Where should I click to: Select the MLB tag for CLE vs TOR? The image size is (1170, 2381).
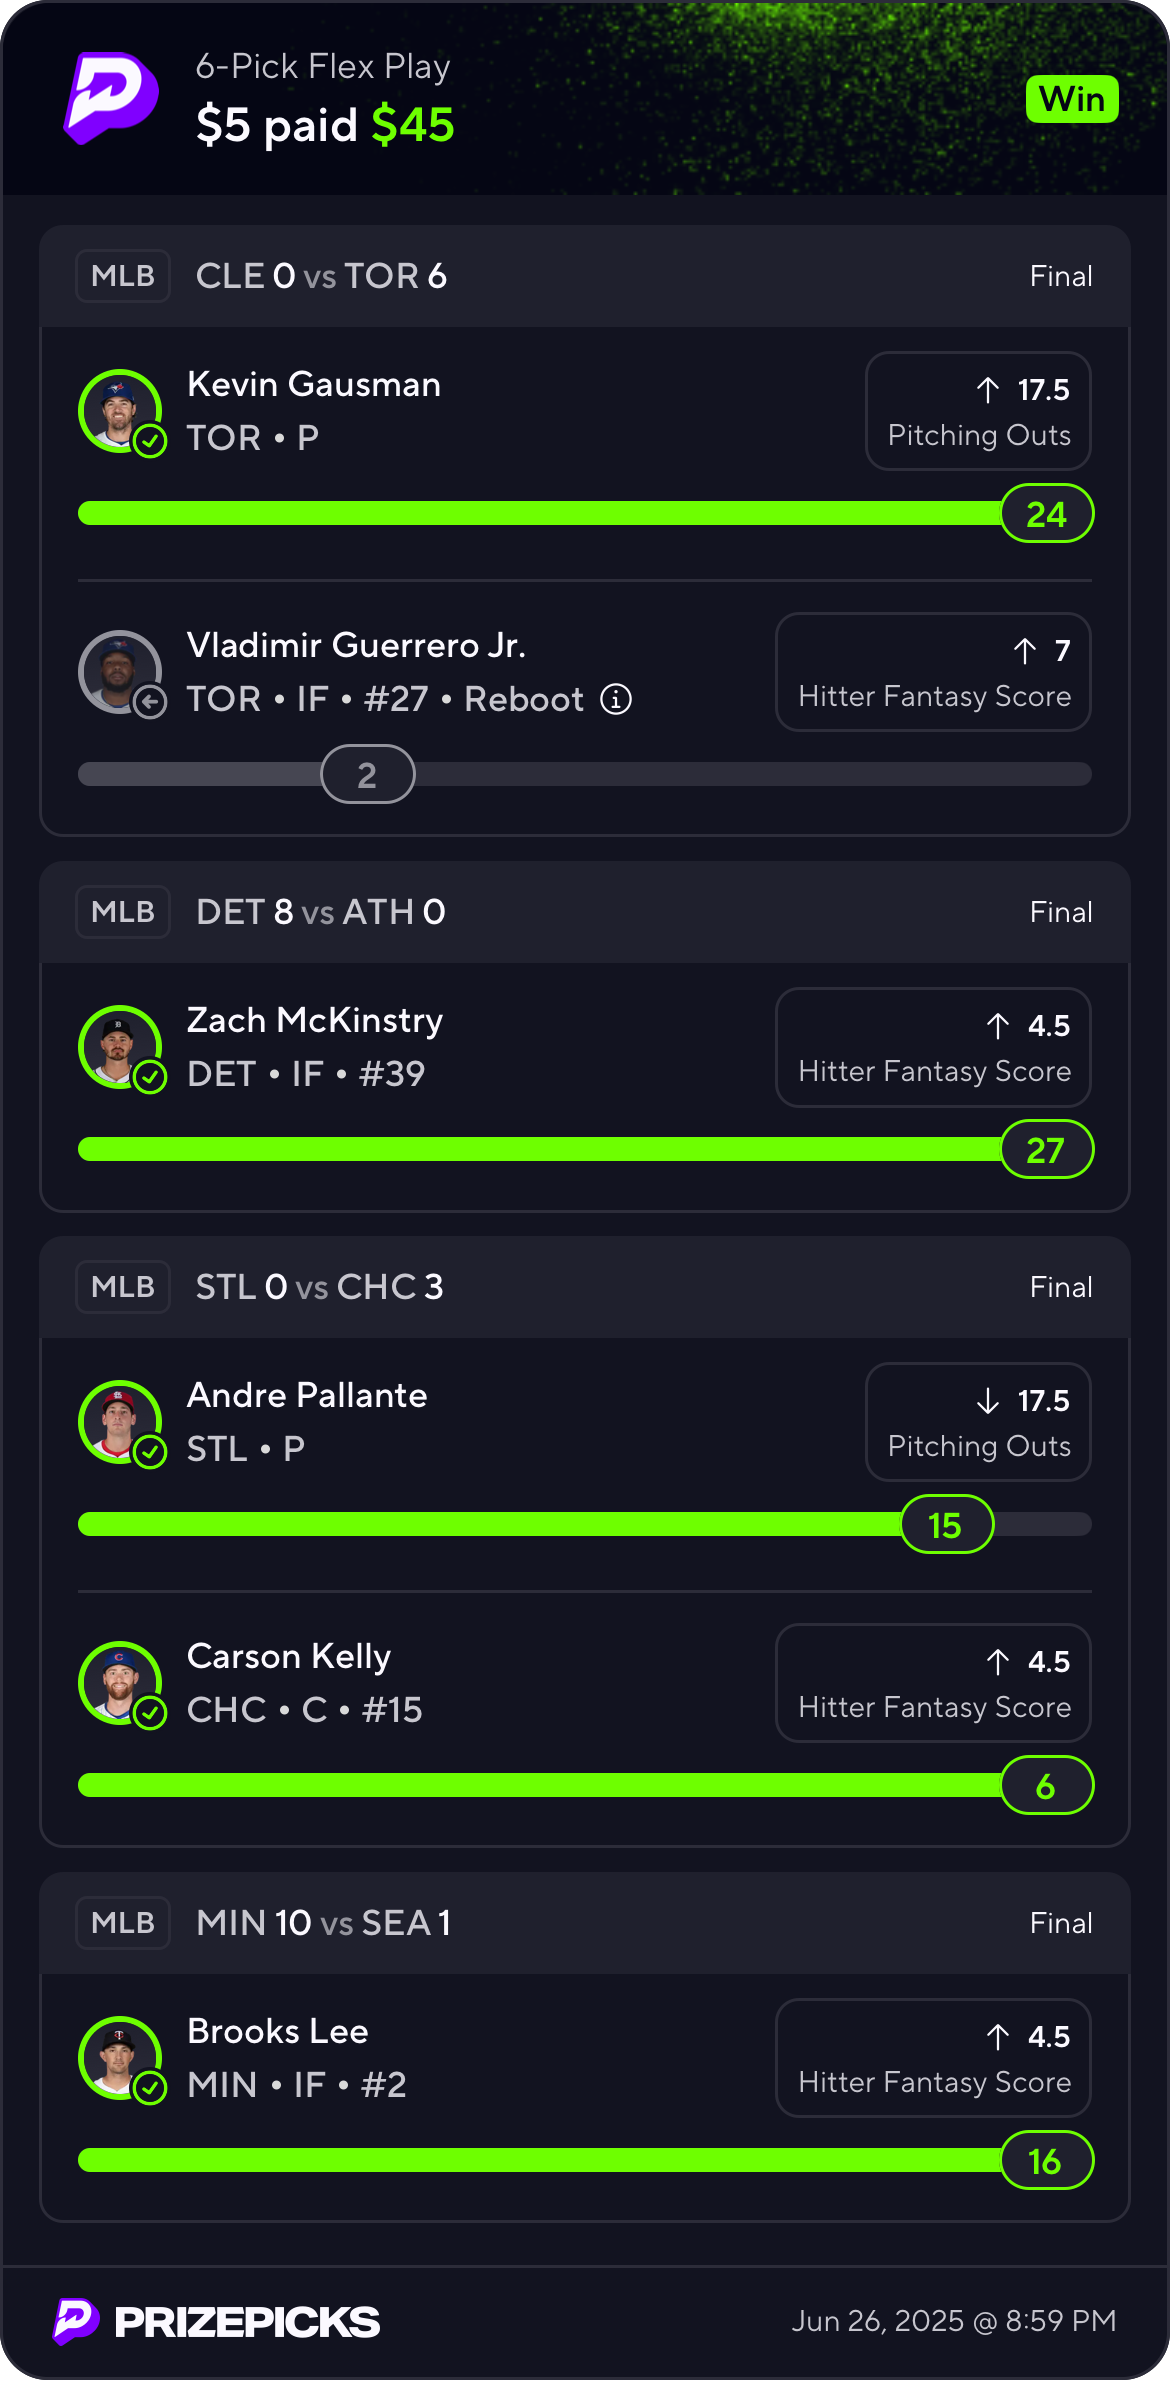pos(123,276)
